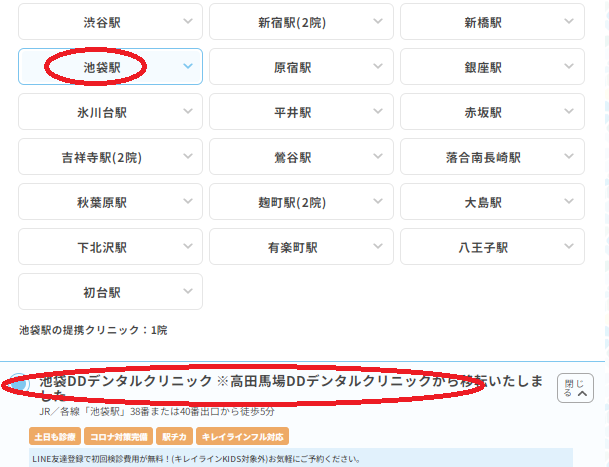The width and height of the screenshot is (609, 467).
Task: Click the 土日も診療 tag
Action: pyautogui.click(x=55, y=436)
